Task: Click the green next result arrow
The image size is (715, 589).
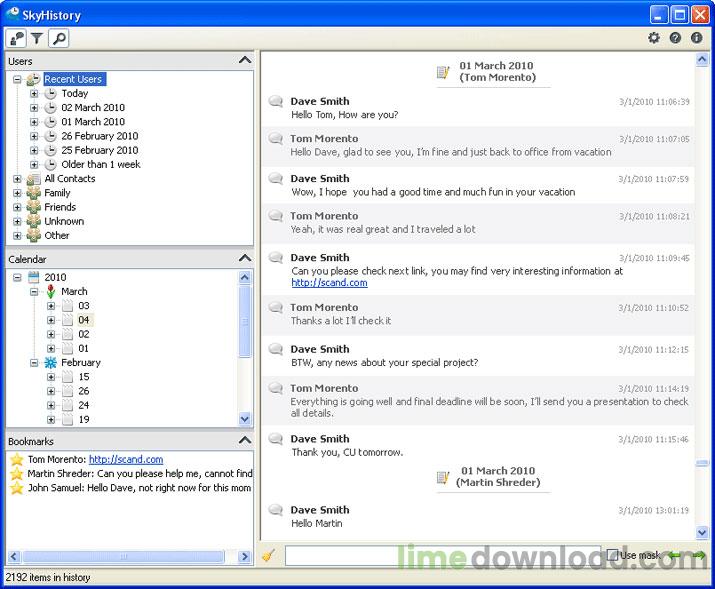Action: [698, 555]
